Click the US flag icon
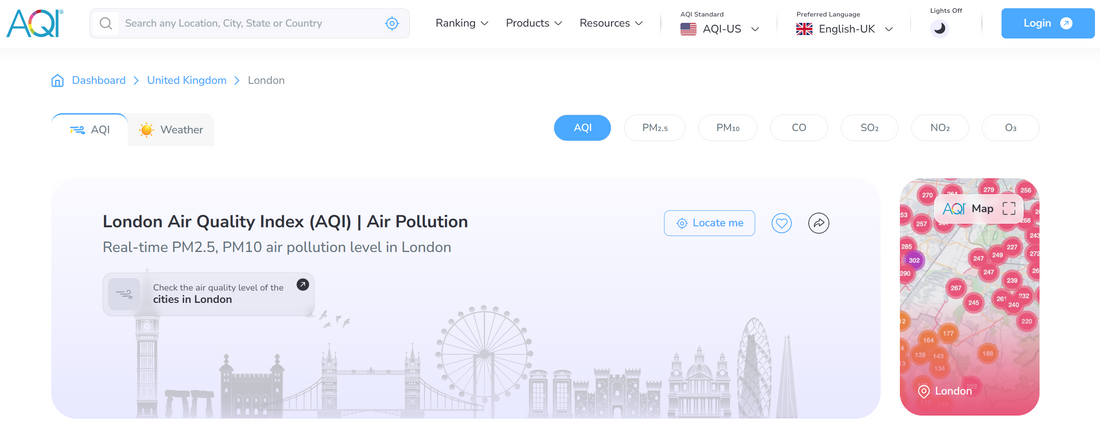 [688, 29]
